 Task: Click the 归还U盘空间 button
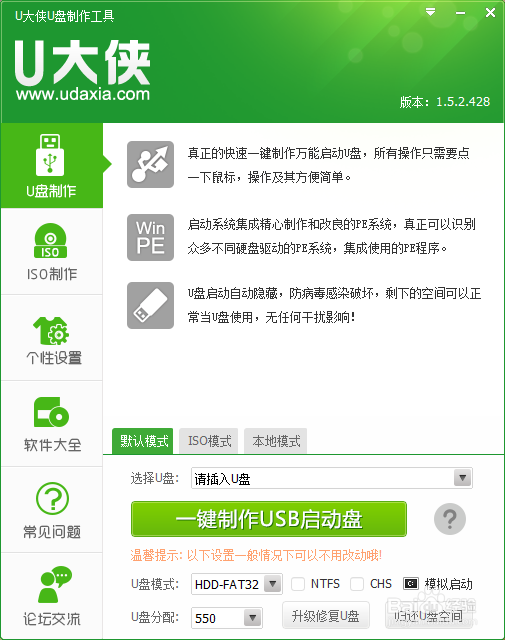click(428, 616)
